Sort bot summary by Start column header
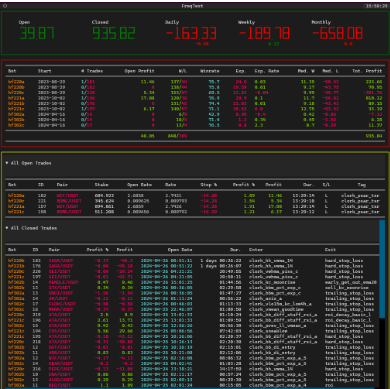Screen dimensions: 390x389 (44, 71)
